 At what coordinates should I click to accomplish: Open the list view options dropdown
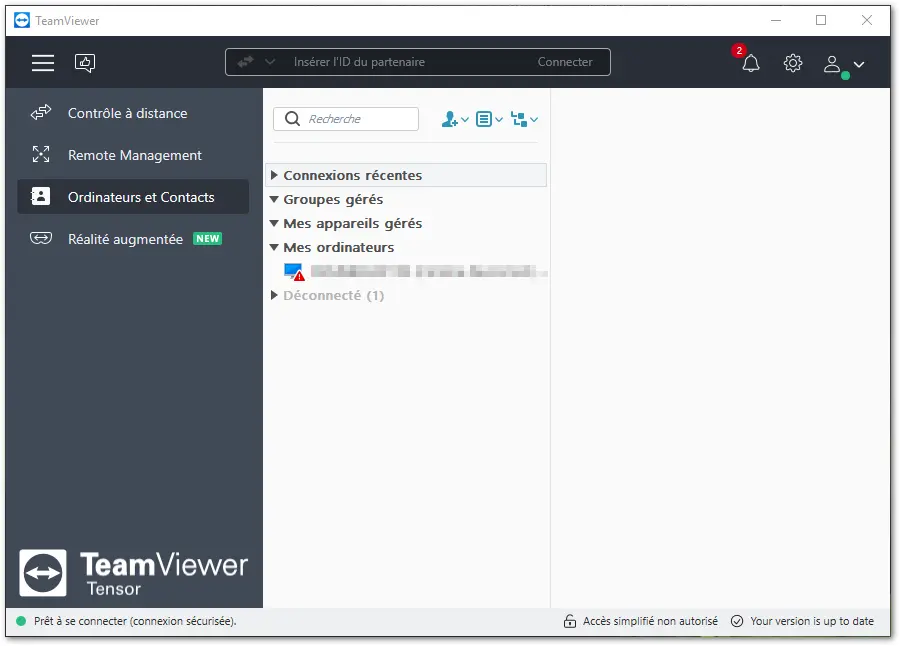(489, 119)
